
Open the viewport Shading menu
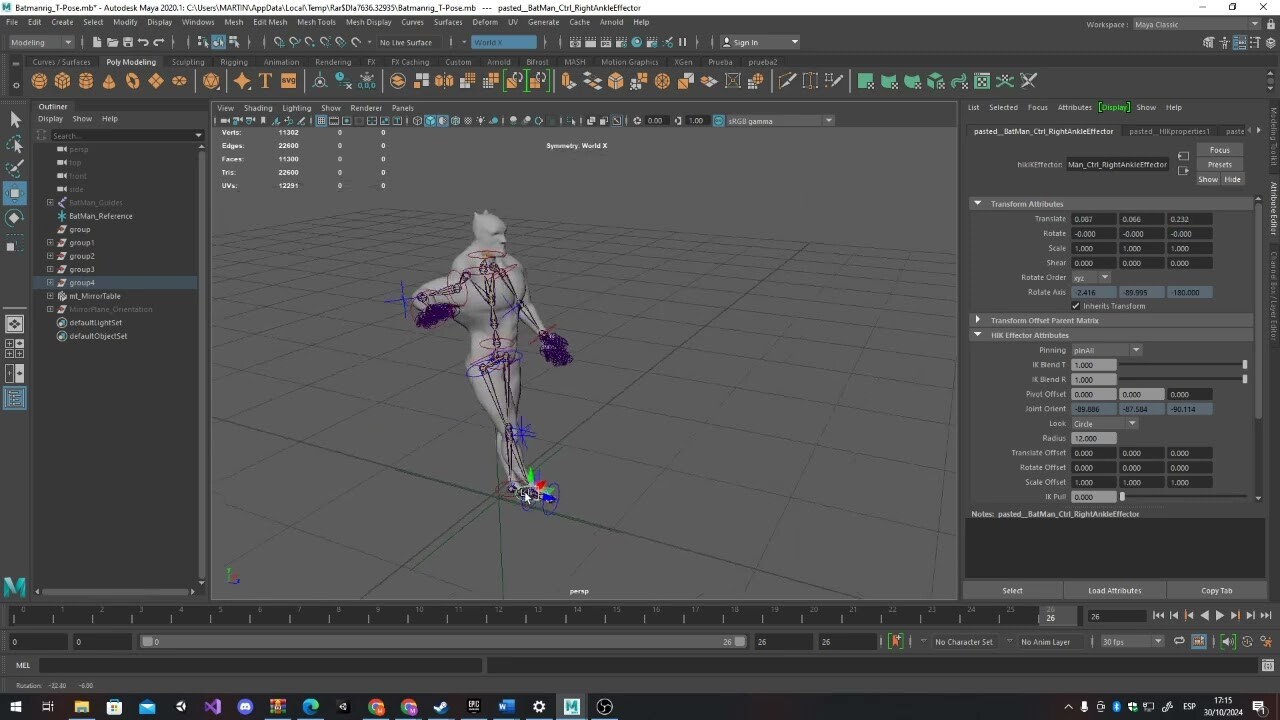click(258, 108)
